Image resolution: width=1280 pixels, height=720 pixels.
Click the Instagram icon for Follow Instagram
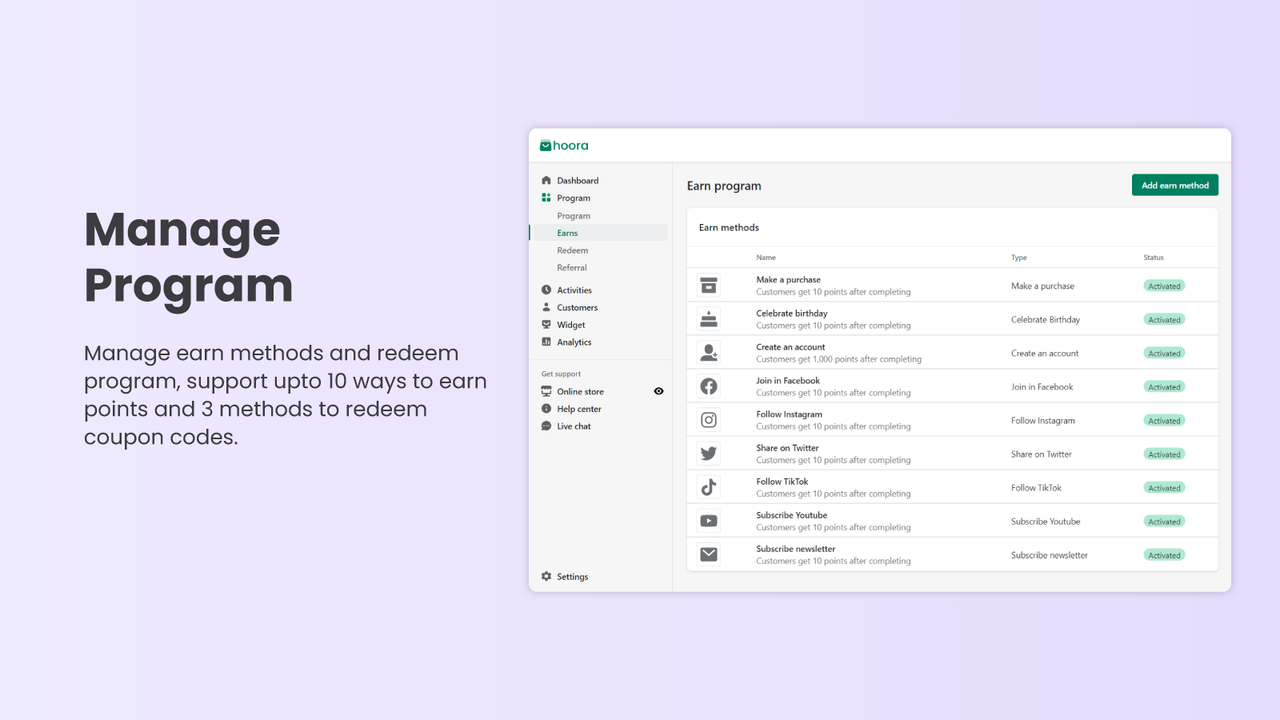pos(709,419)
